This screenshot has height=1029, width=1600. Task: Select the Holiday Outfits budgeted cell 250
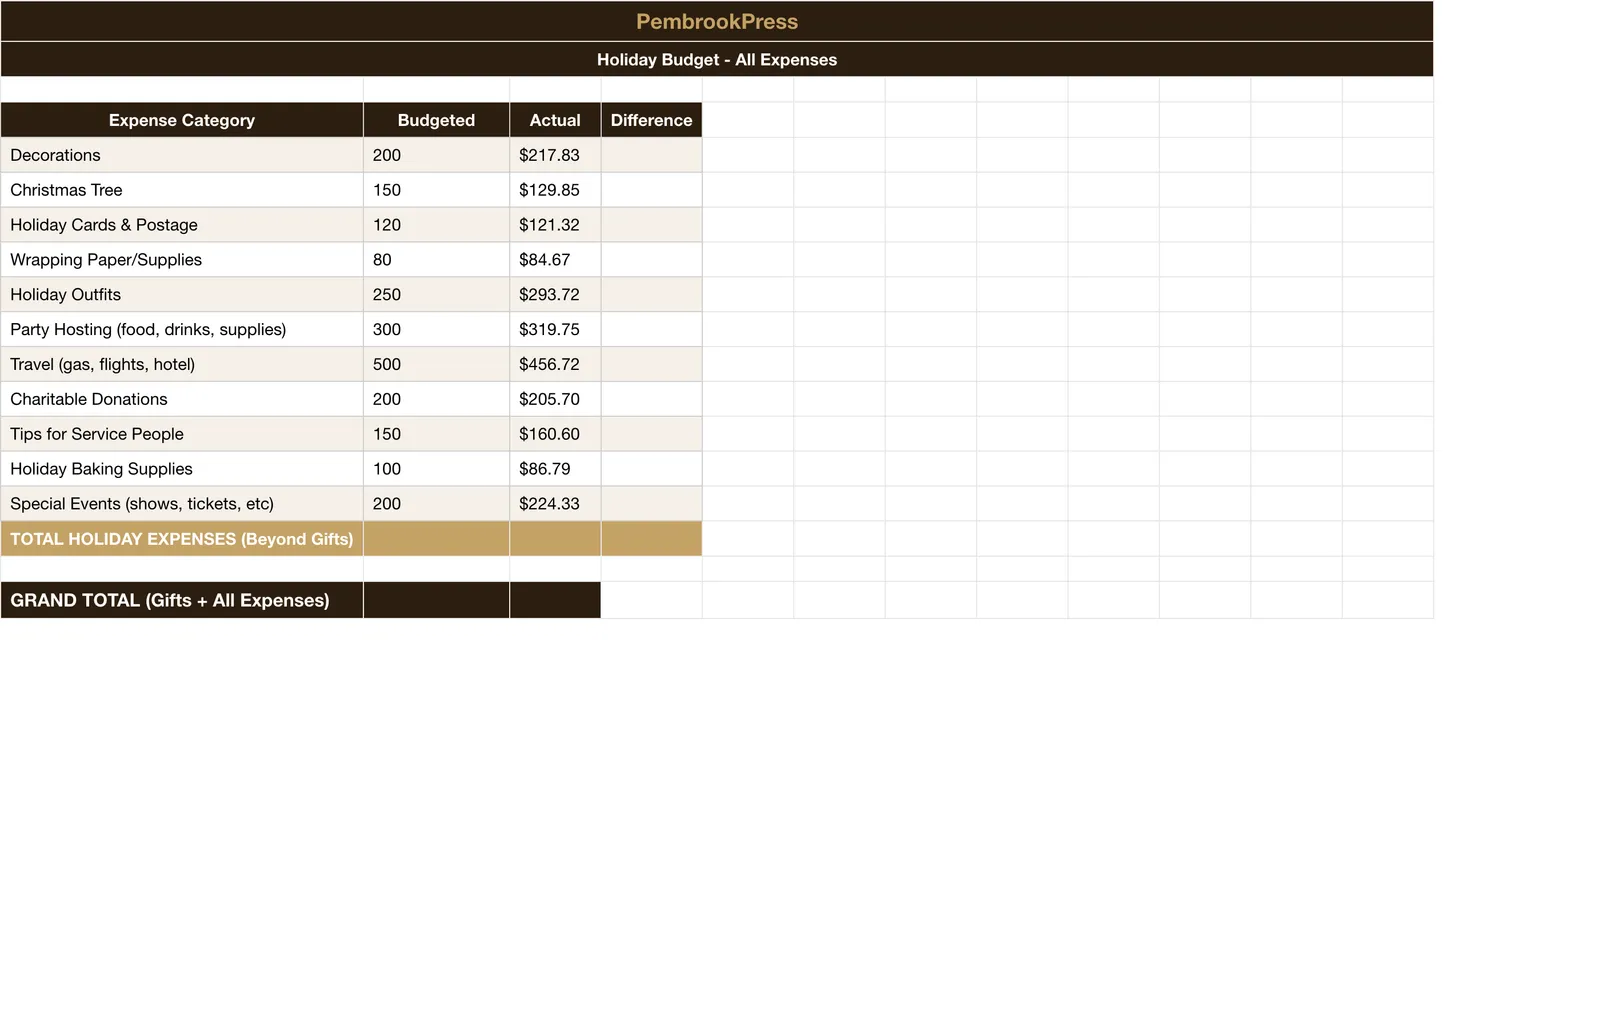[x=436, y=295]
